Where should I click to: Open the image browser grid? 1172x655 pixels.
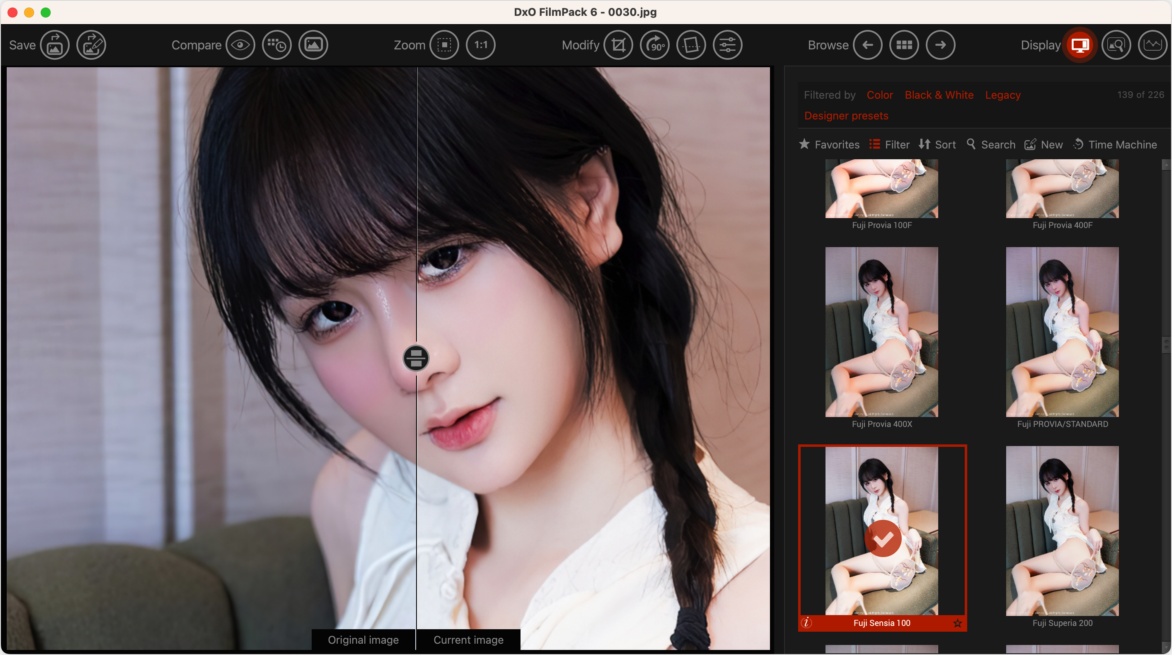tap(904, 45)
